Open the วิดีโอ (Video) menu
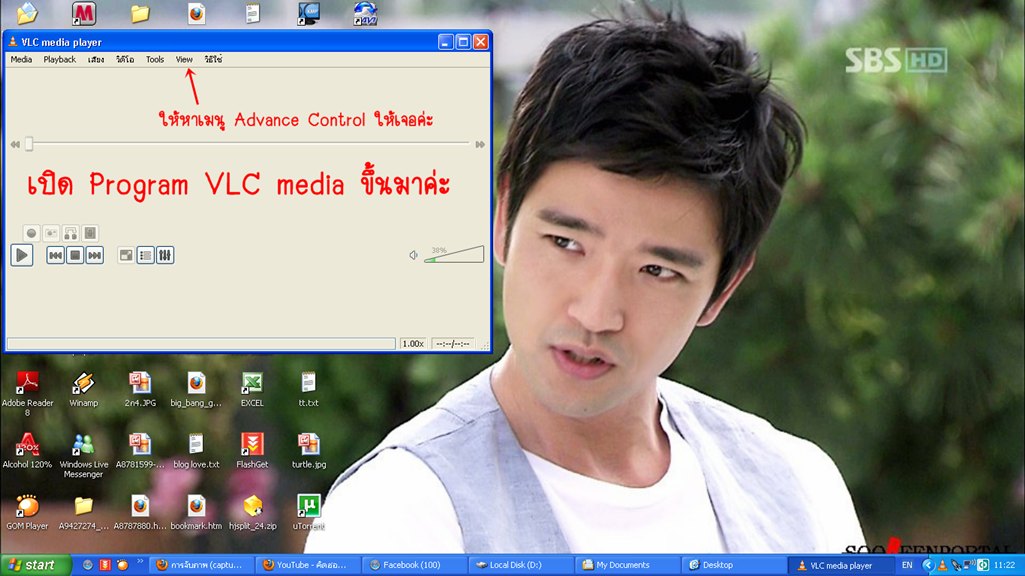The height and width of the screenshot is (576, 1025). coord(125,59)
